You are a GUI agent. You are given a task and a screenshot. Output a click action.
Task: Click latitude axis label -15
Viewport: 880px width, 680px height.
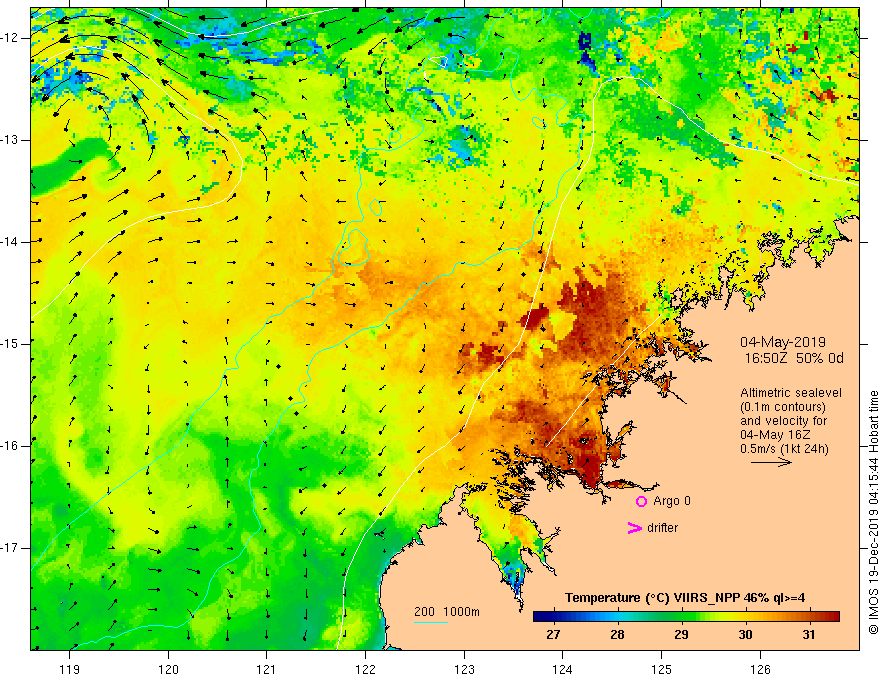tap(10, 344)
